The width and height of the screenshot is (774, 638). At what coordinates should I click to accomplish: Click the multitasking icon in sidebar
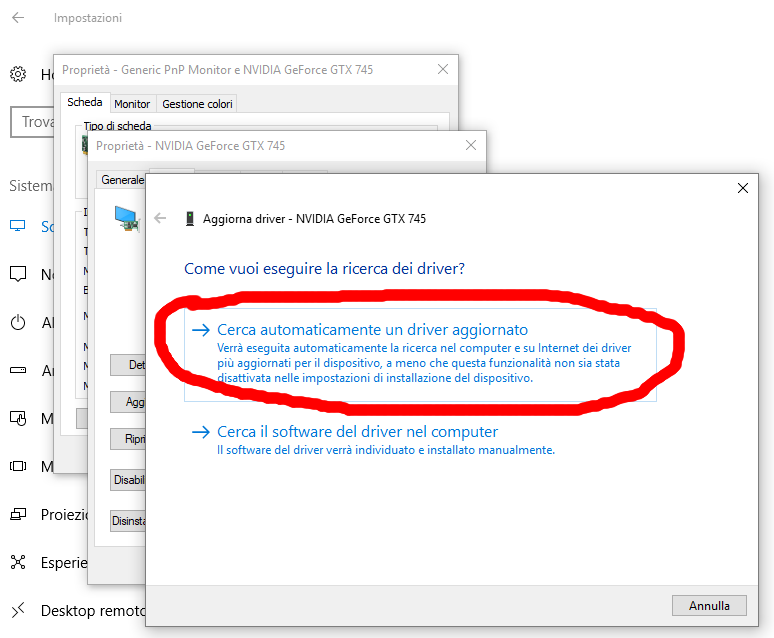pos(18,466)
